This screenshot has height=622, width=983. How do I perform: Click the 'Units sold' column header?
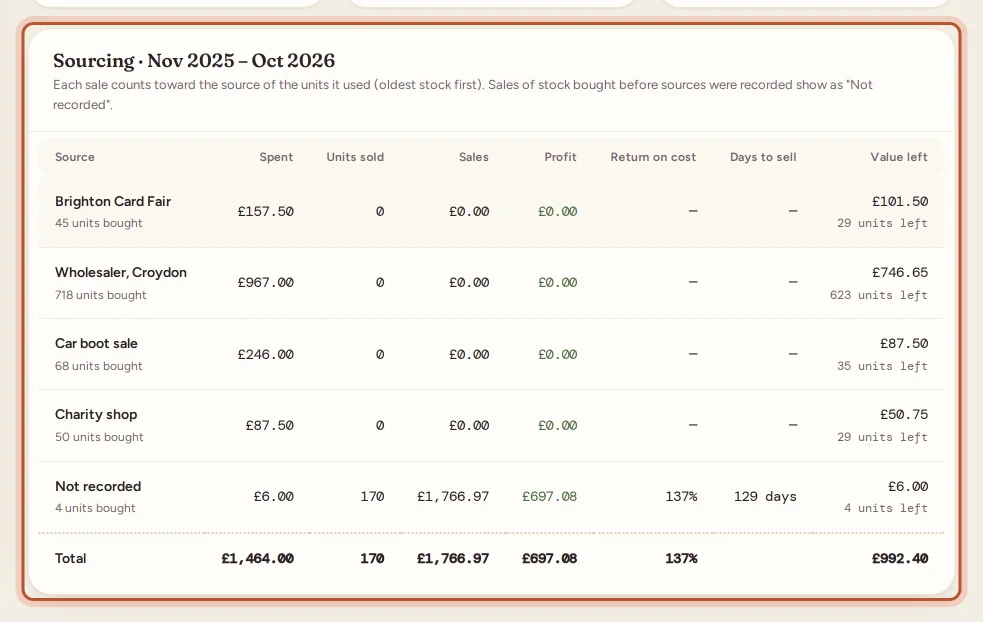point(355,157)
